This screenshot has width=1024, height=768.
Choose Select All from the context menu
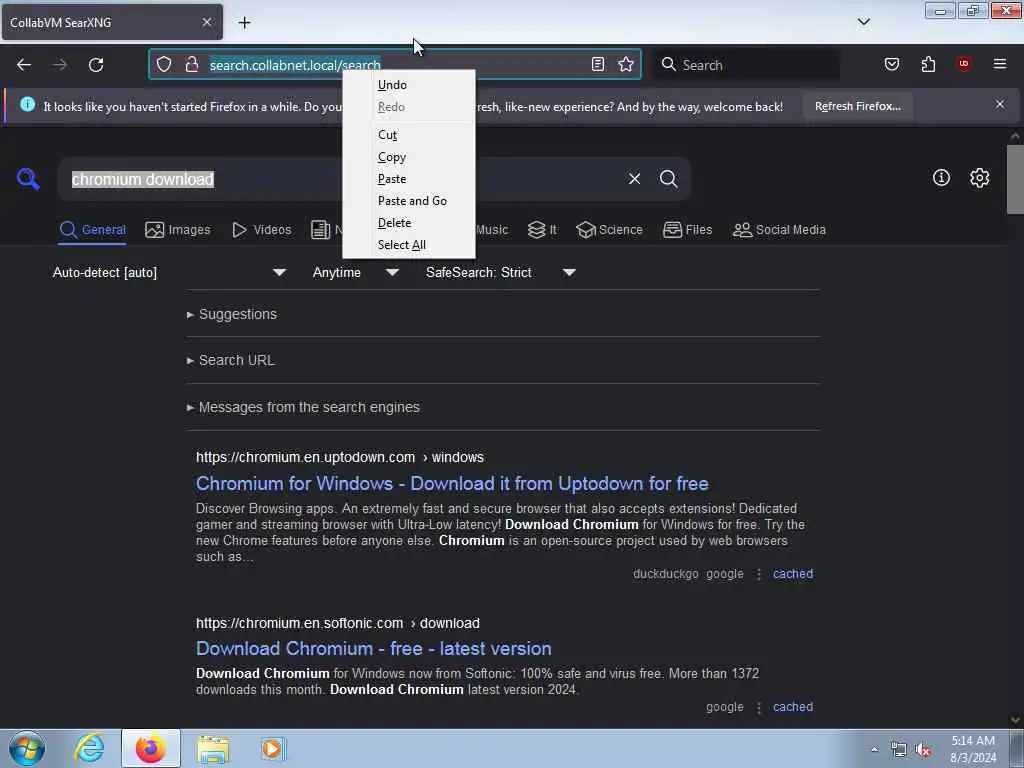click(409, 245)
